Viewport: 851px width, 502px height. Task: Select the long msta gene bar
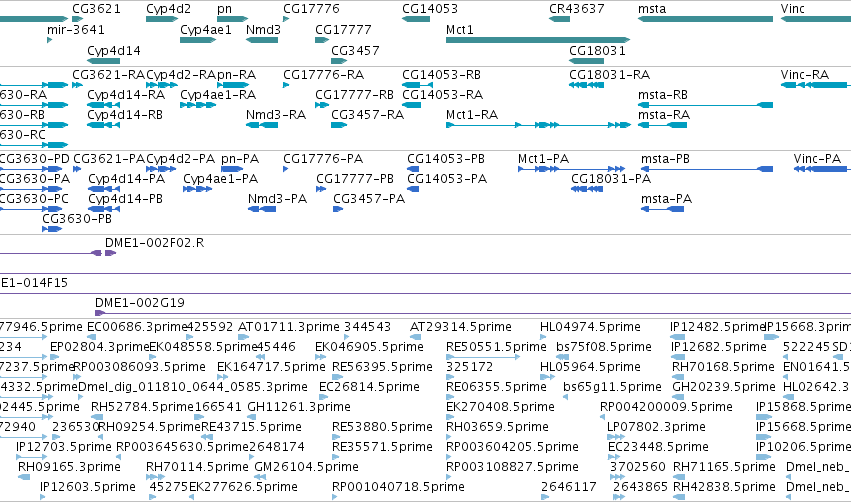click(x=705, y=19)
